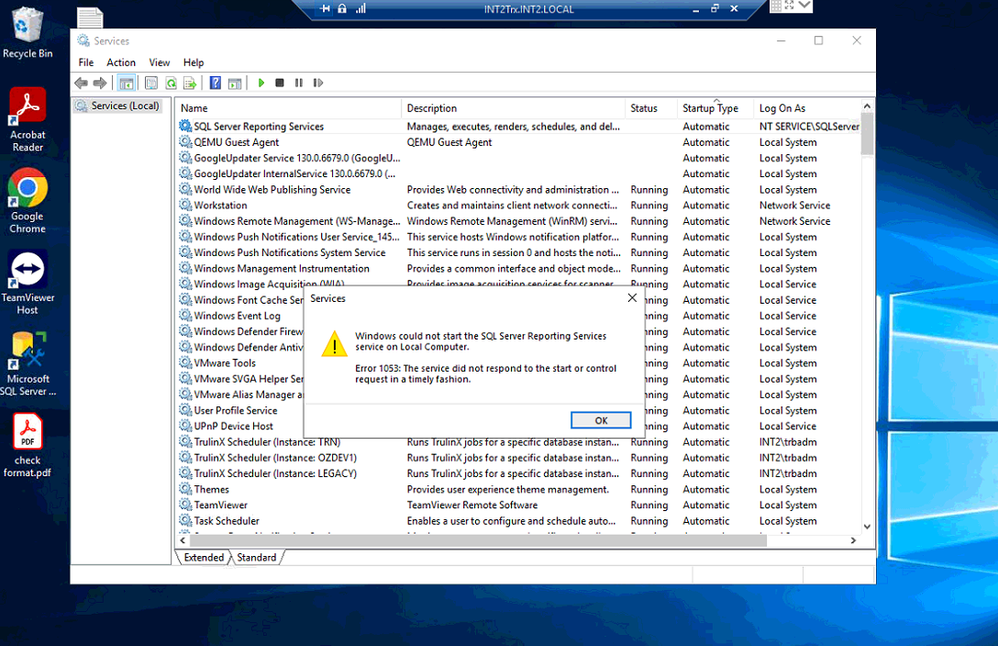This screenshot has height=646, width=998.
Task: Click the fullscreen expand icon at top right
Action: click(x=789, y=6)
